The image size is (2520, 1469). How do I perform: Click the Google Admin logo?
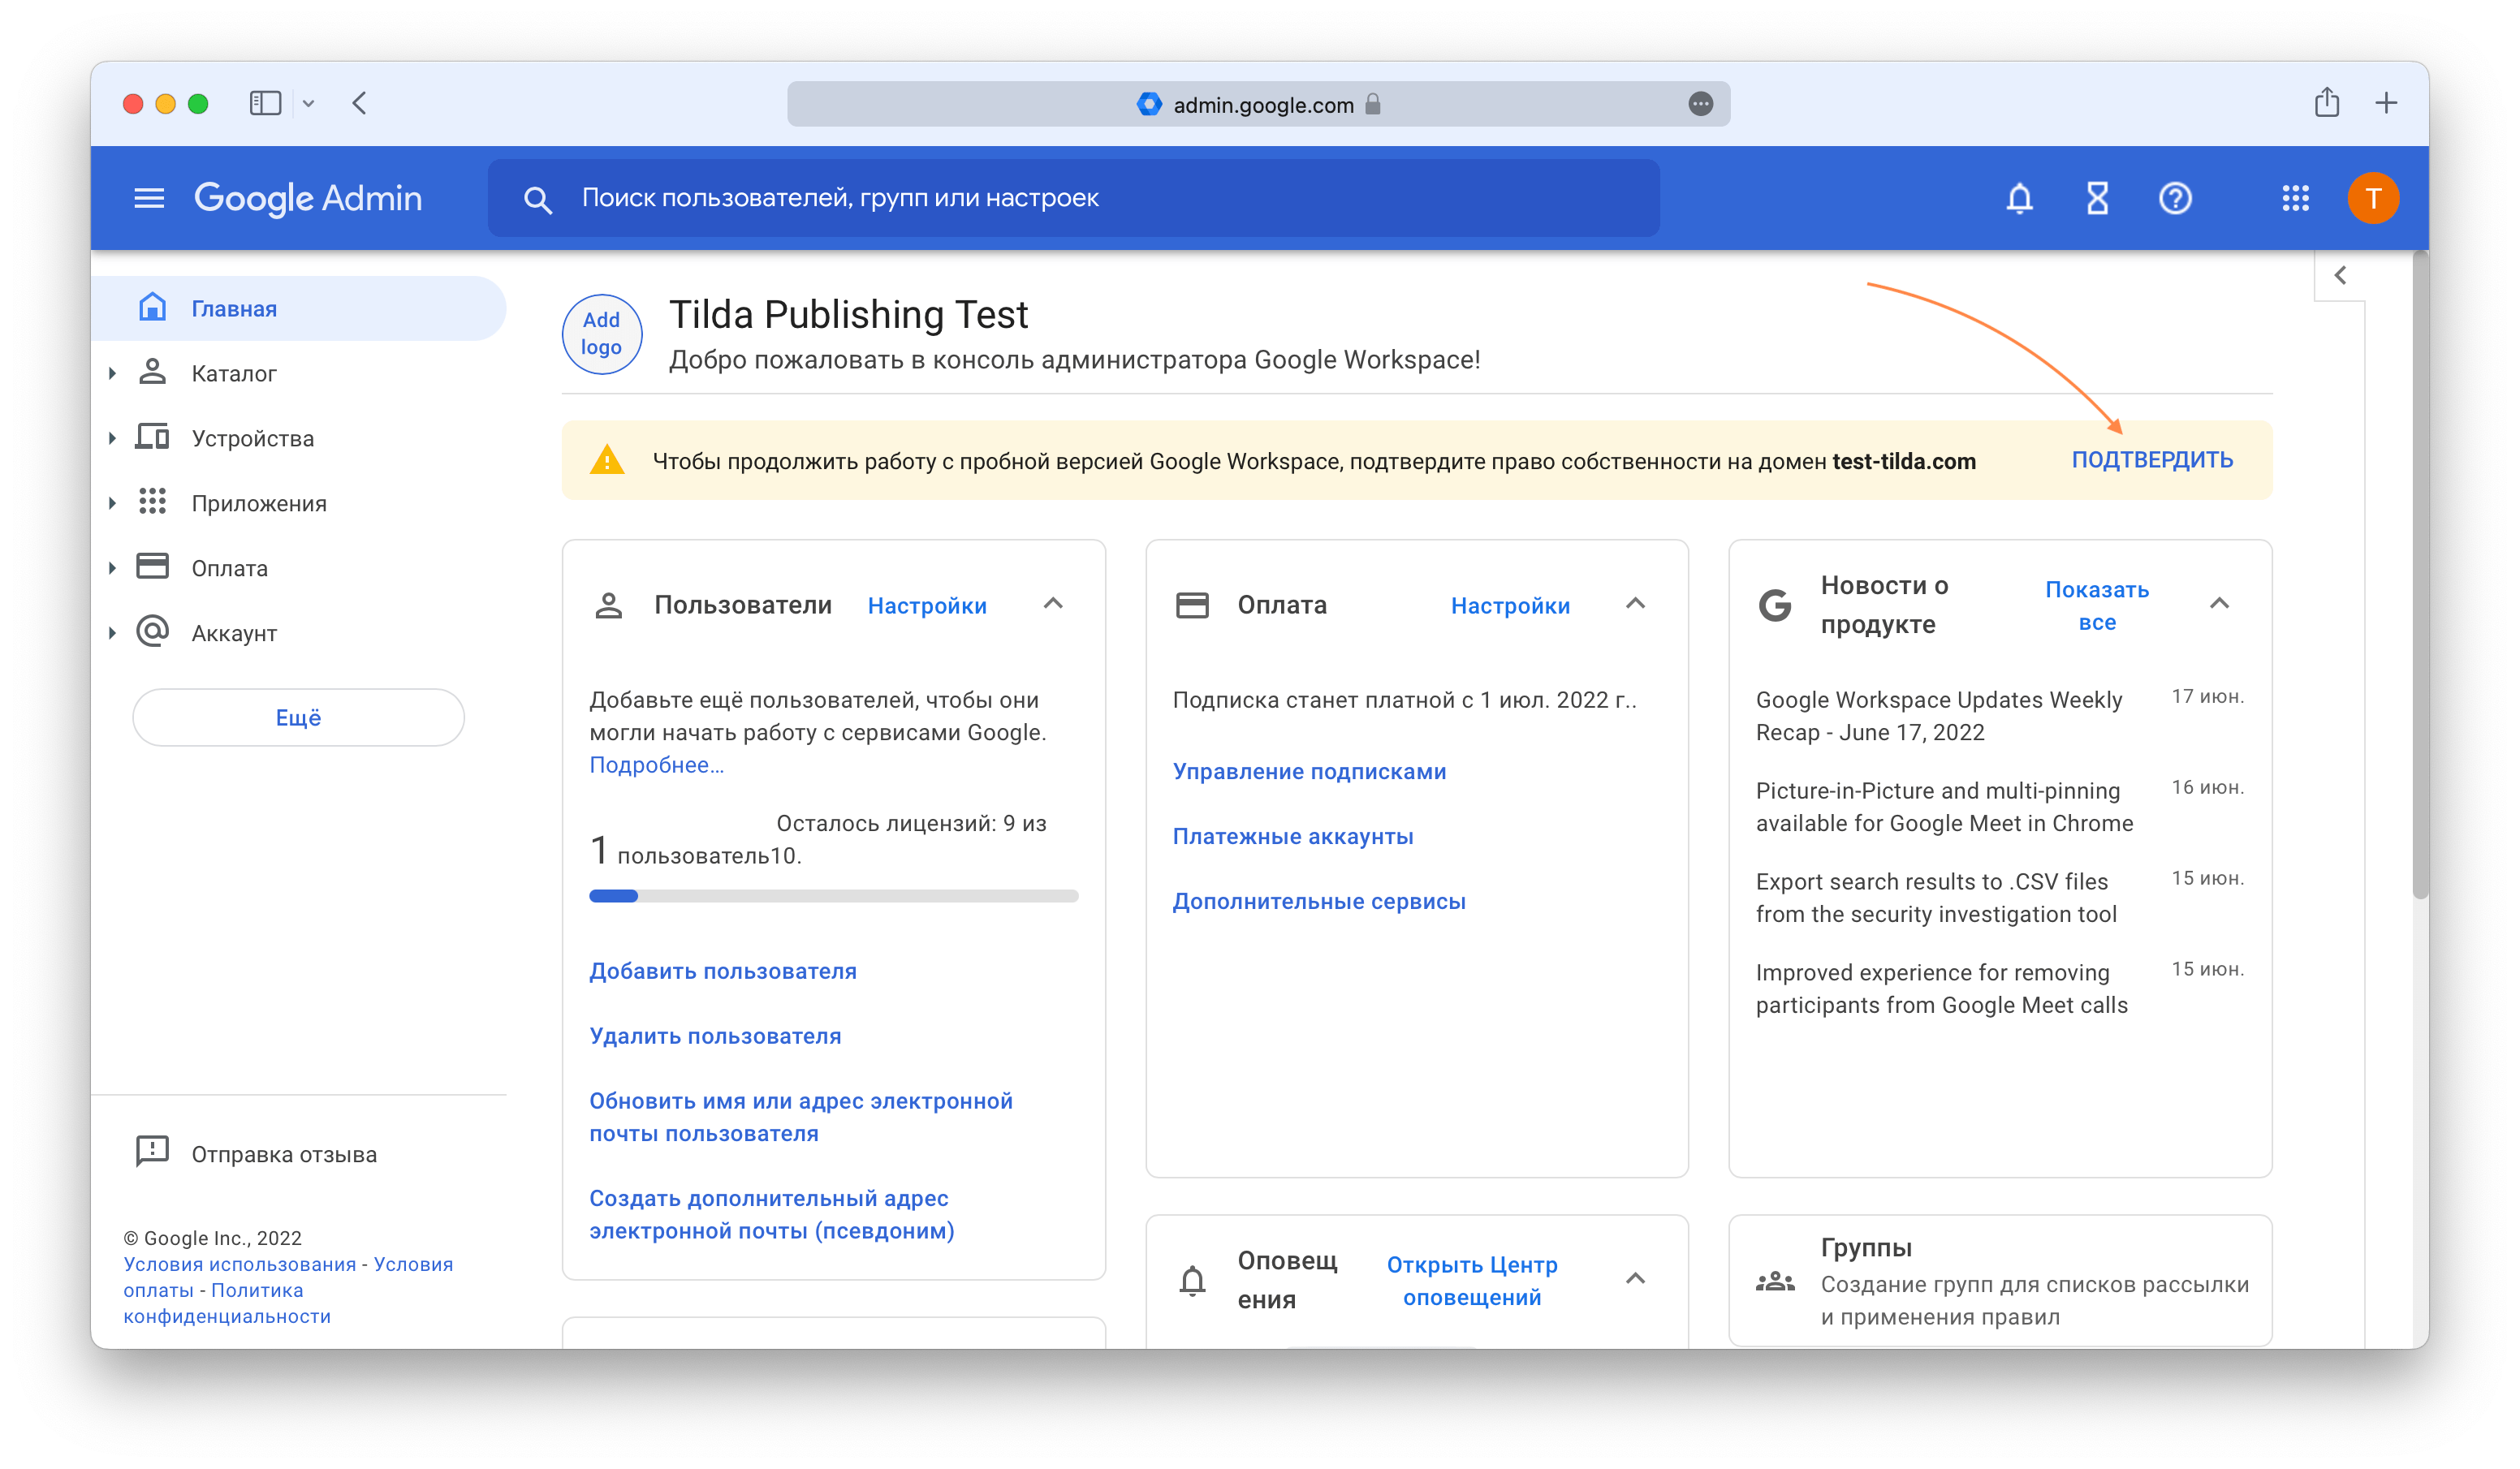pyautogui.click(x=308, y=198)
